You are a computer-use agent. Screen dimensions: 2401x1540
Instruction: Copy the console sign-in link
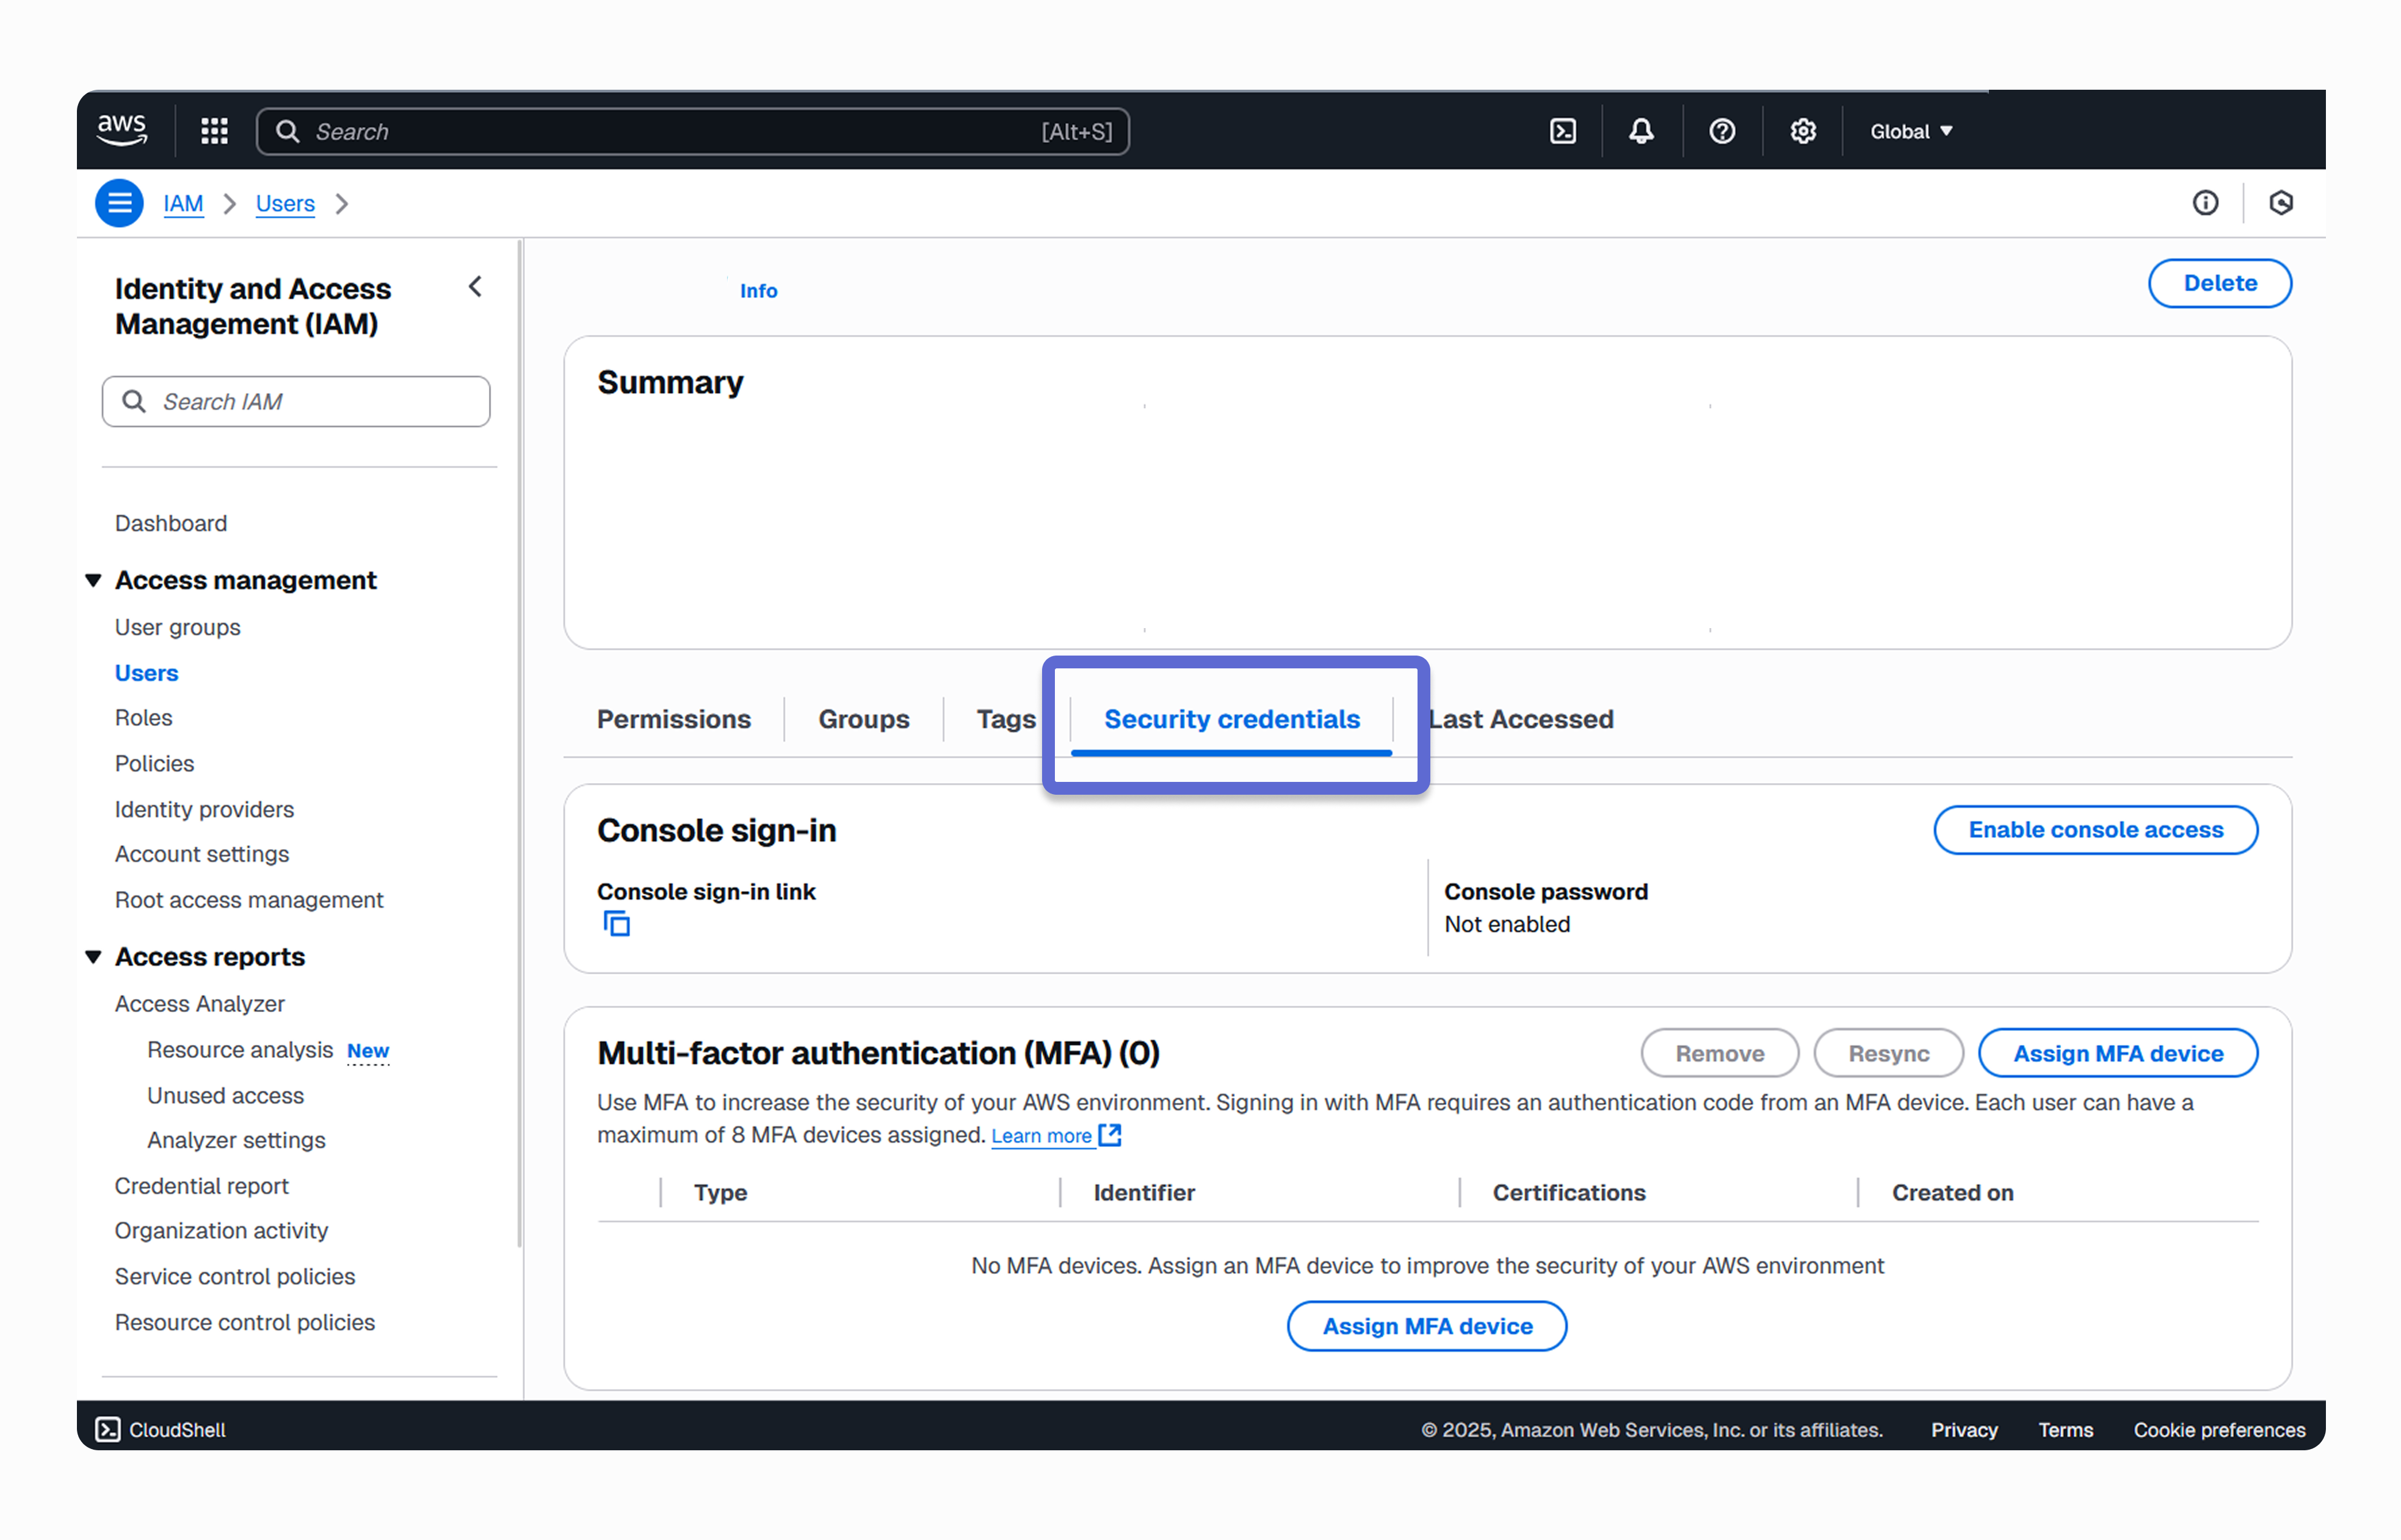(617, 924)
